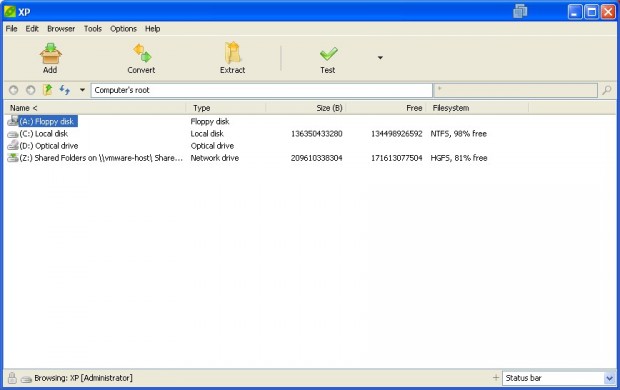Click the padlock icon in status bar
Viewport: 620px width, 390px height.
pos(12,378)
